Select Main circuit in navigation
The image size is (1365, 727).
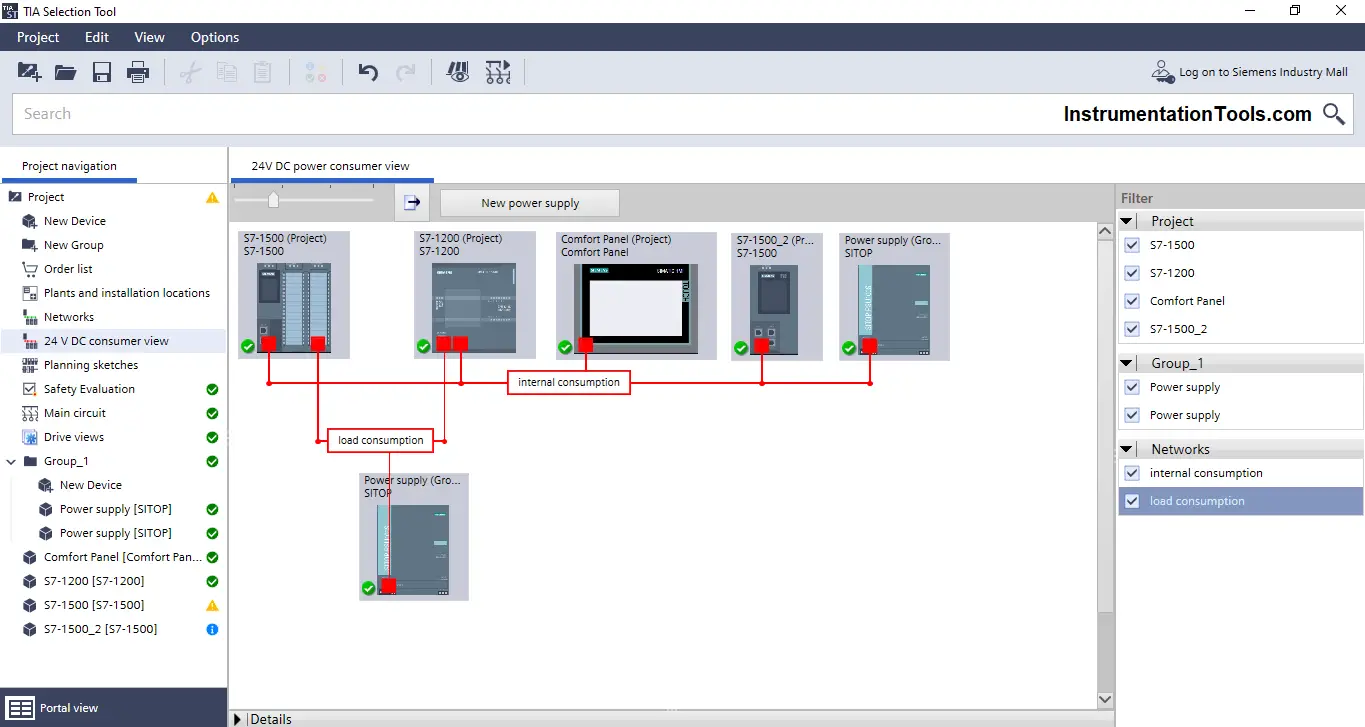click(75, 413)
